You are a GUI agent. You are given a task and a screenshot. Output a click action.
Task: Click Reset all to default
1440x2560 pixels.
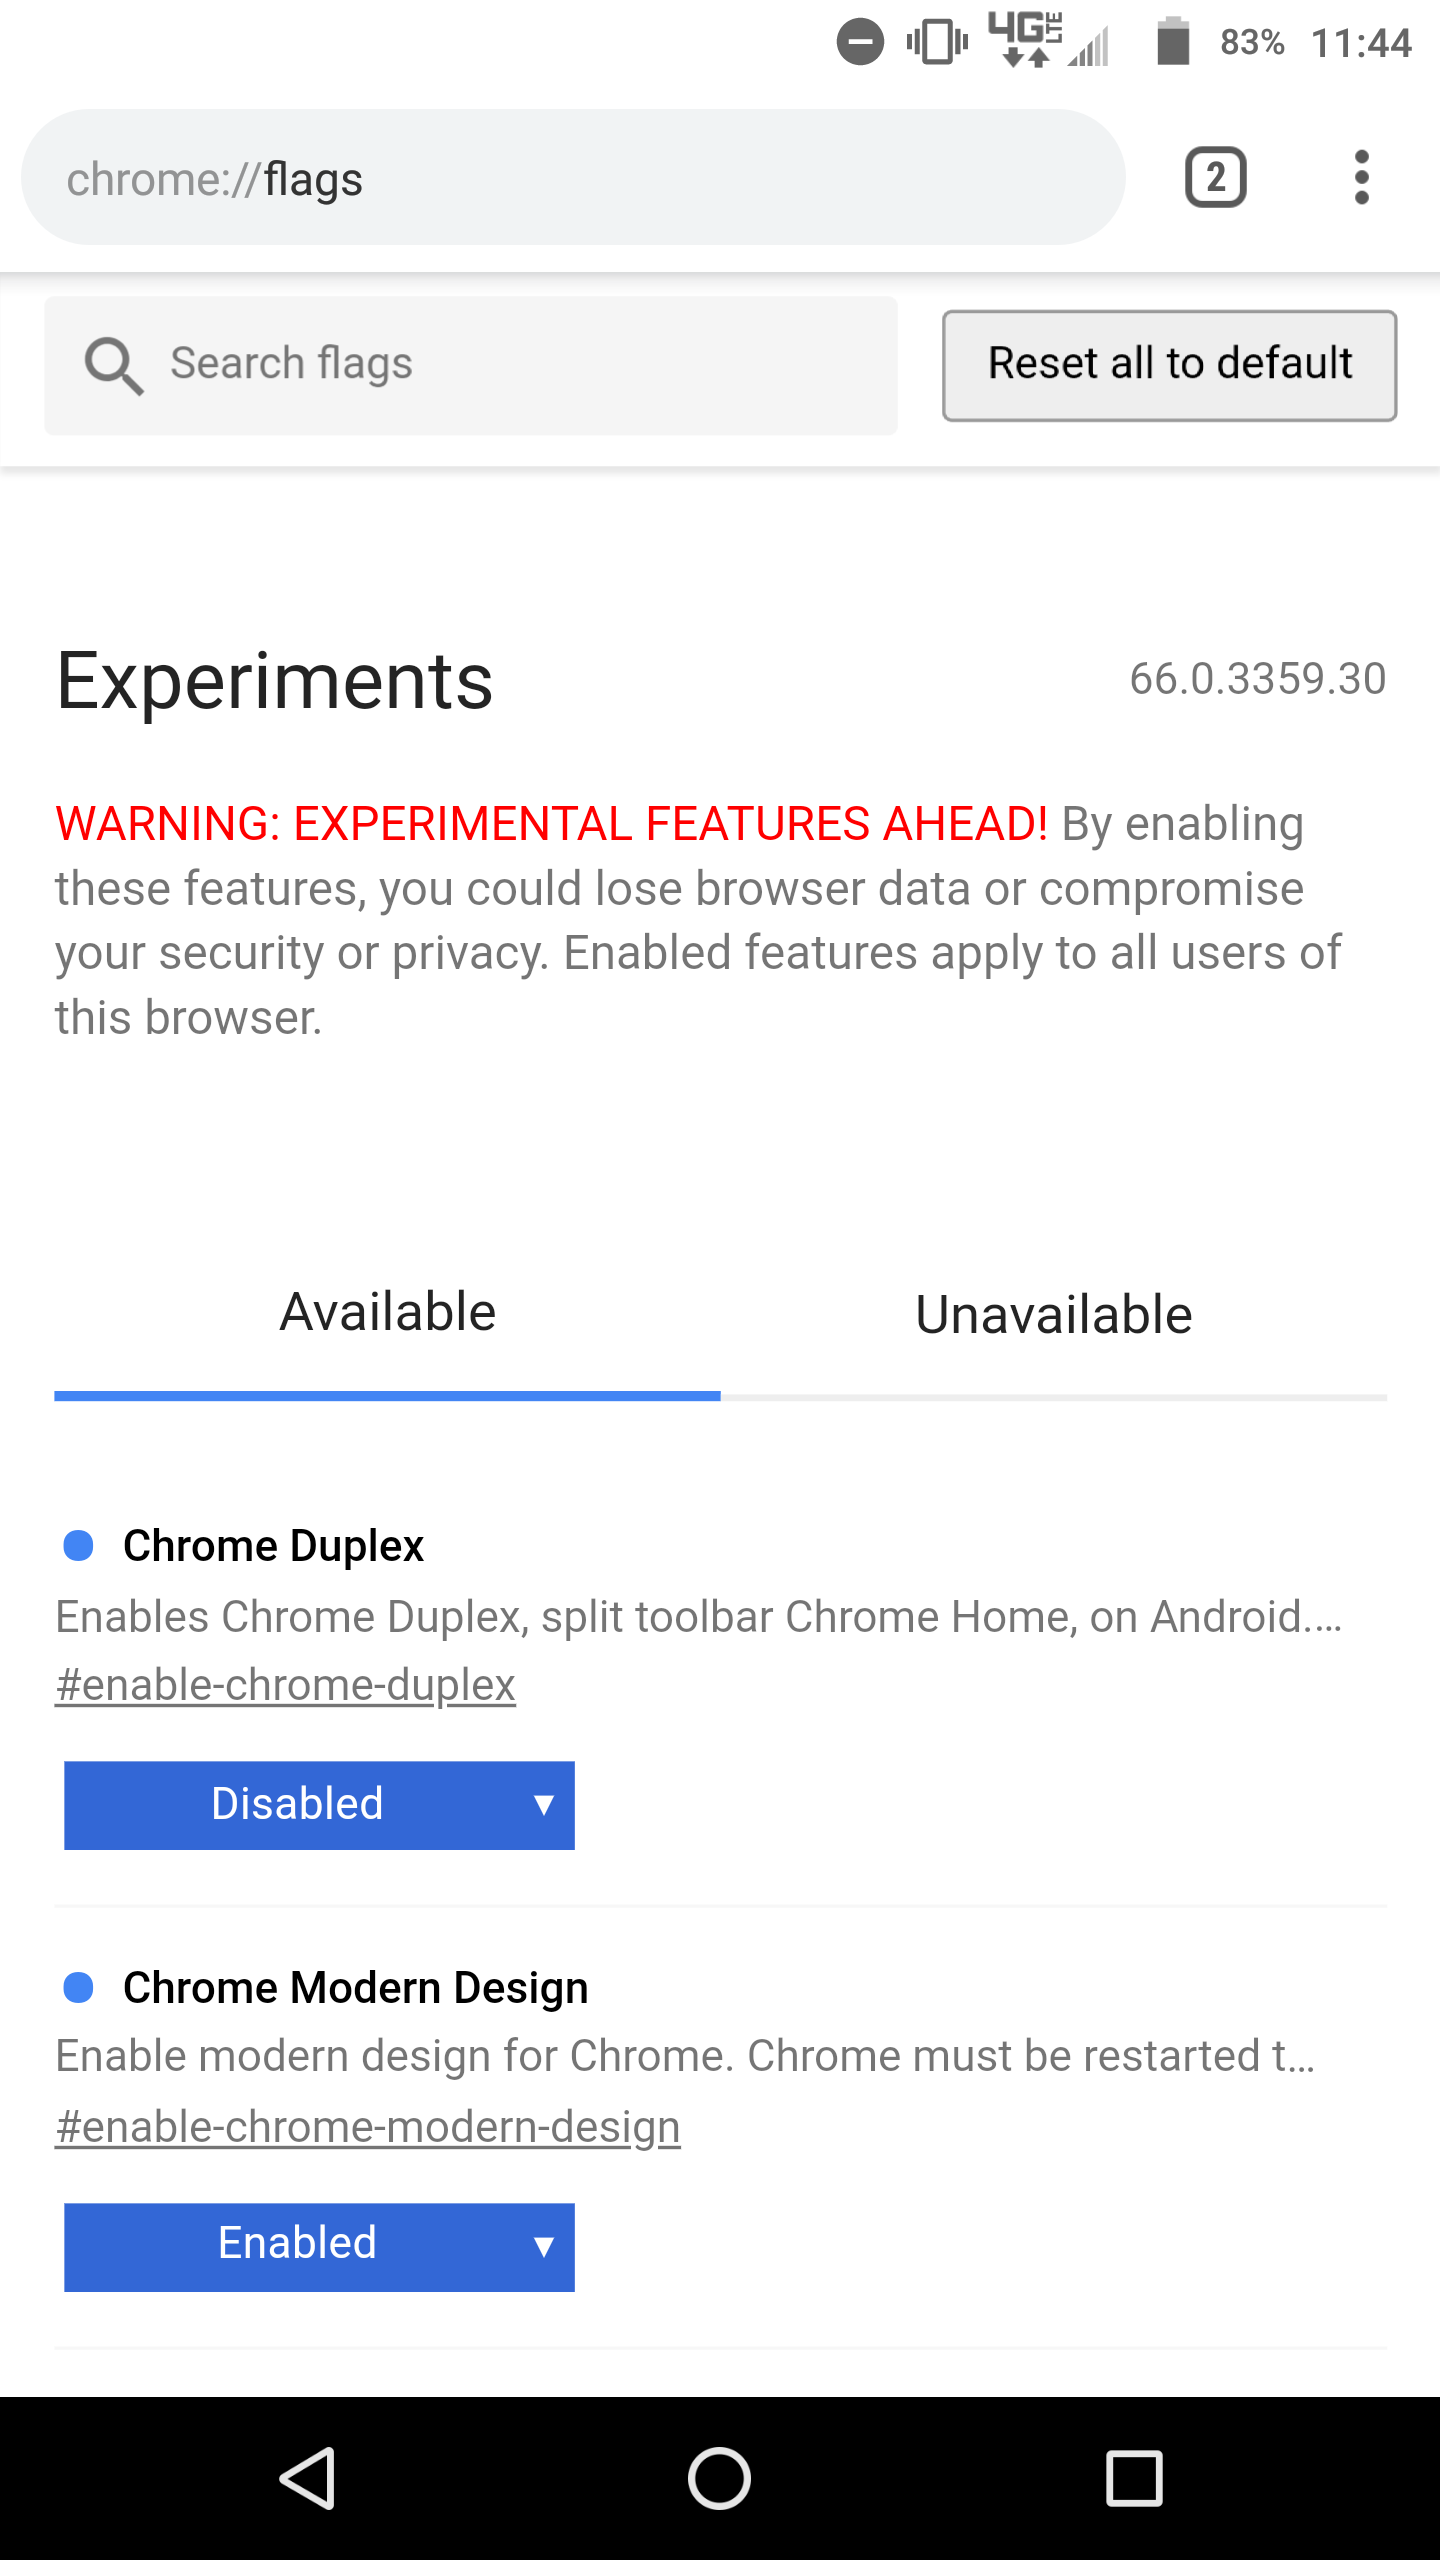point(1168,364)
